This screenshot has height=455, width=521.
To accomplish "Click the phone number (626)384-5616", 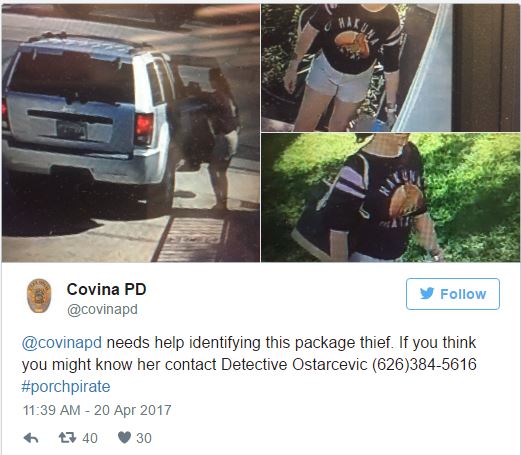I will click(424, 364).
